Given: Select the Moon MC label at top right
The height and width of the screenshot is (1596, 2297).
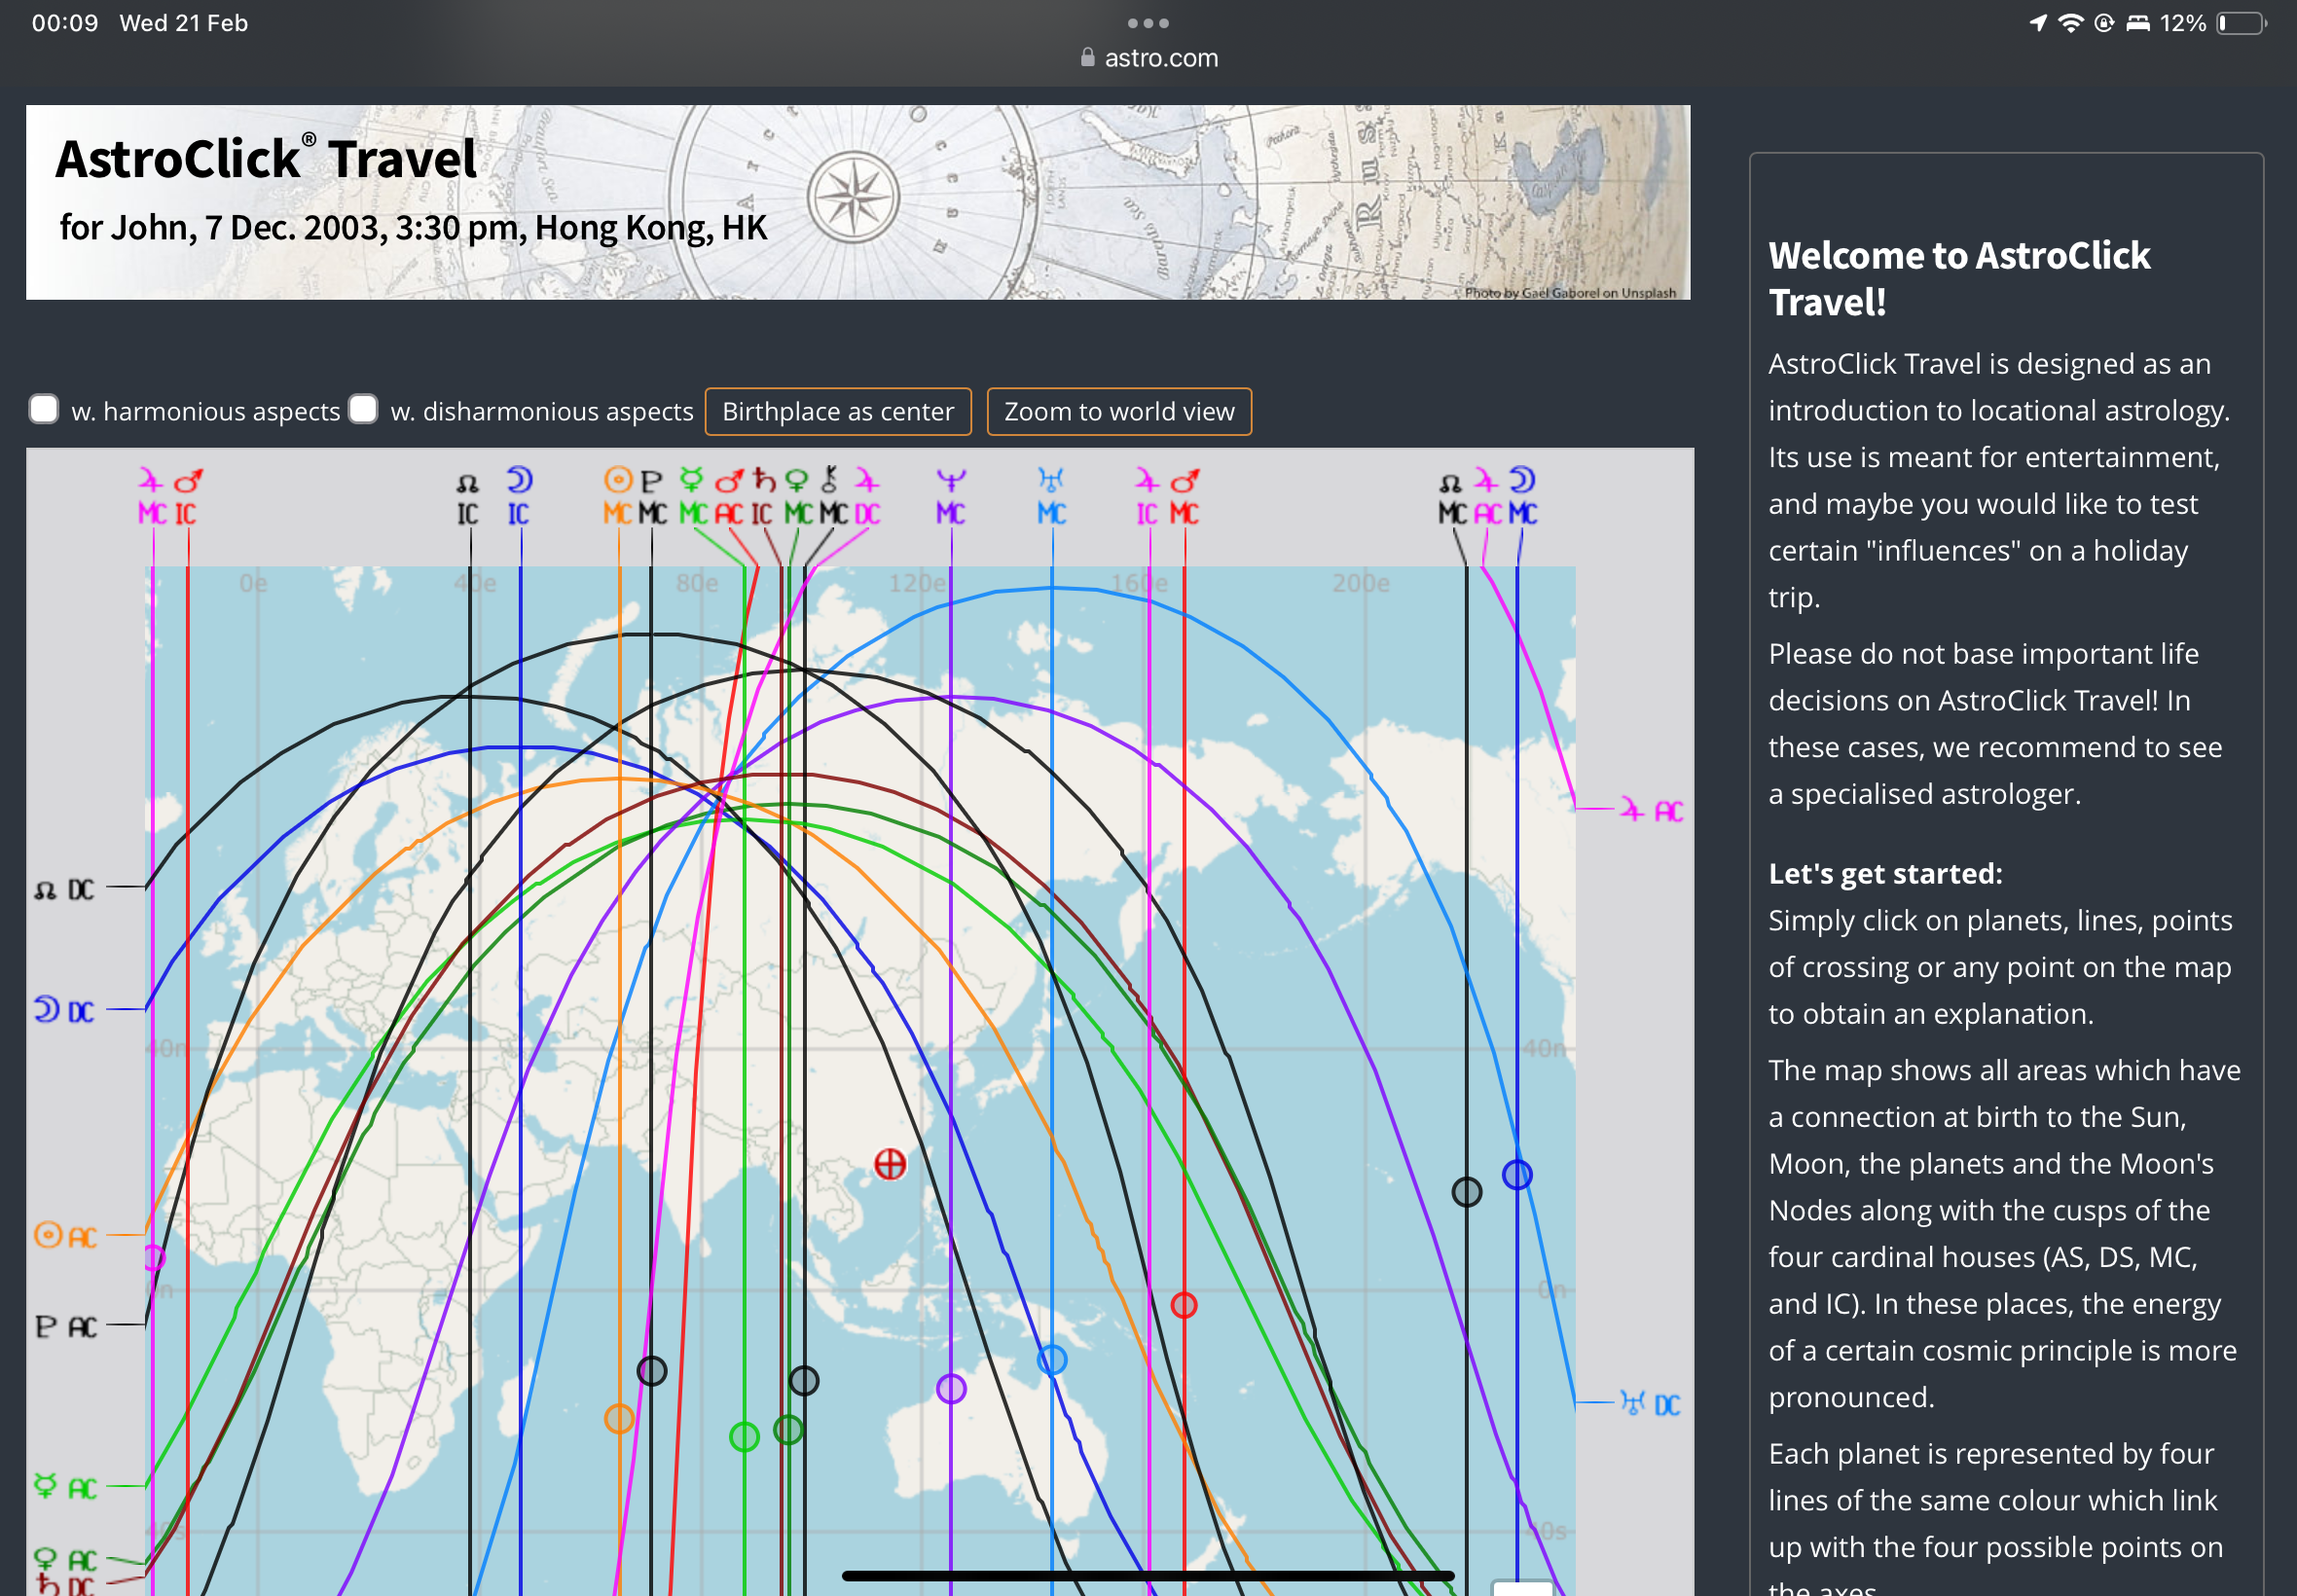Looking at the screenshot, I should pos(1523,497).
